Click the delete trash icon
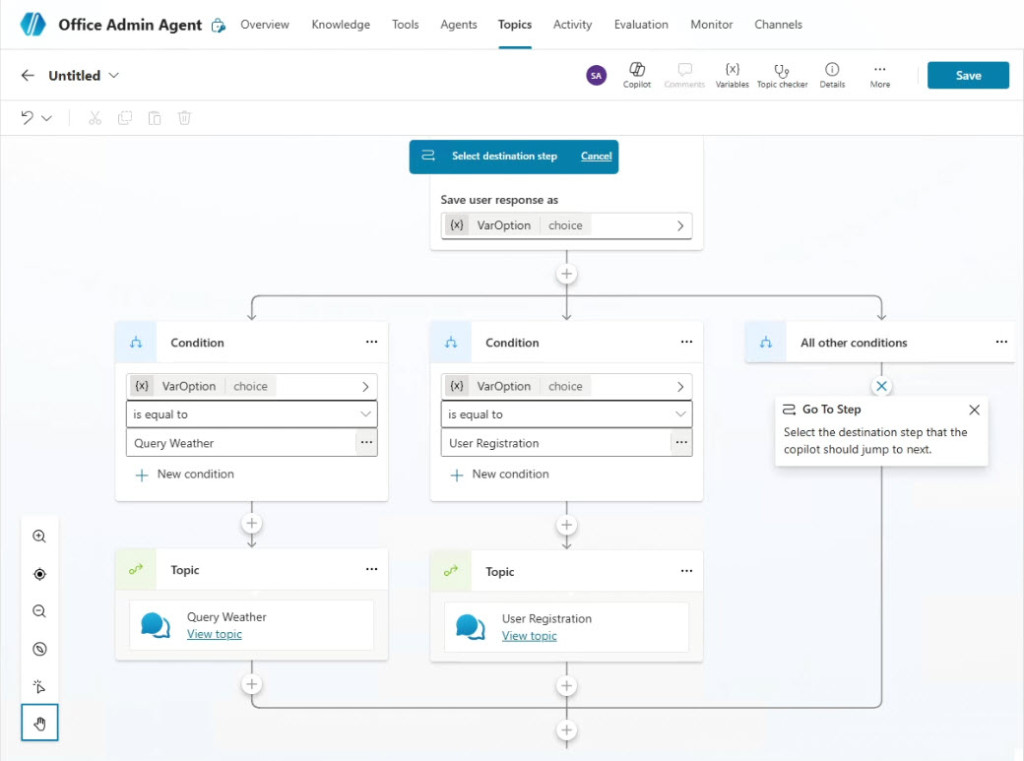Screen dimensions: 1024x761 click(x=184, y=118)
